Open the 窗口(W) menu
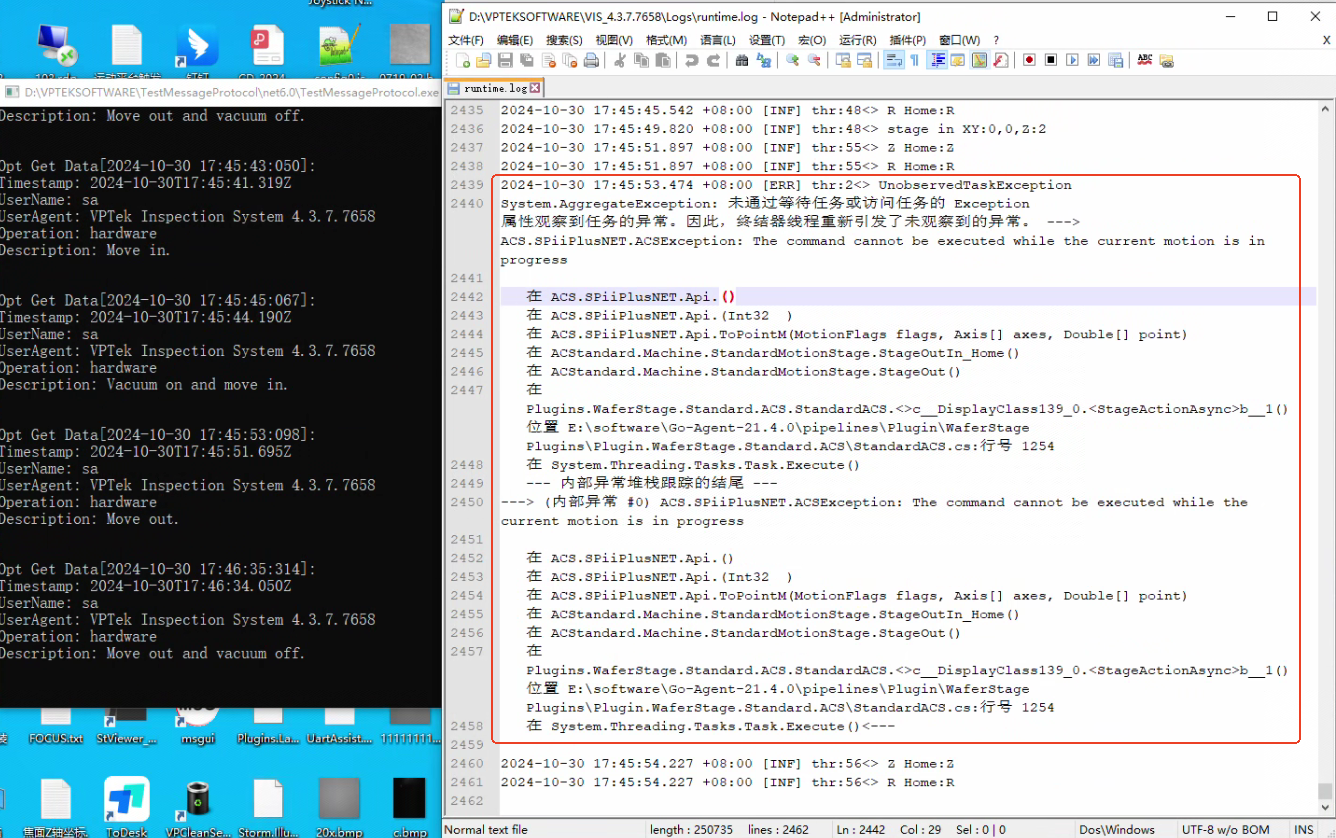This screenshot has width=1336, height=838. pos(959,40)
